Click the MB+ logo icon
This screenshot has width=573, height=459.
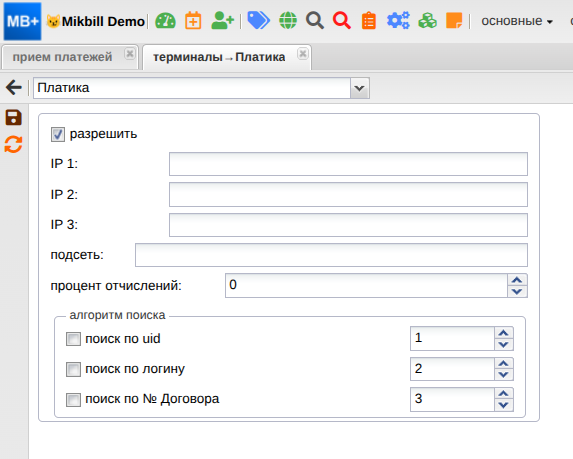pyautogui.click(x=22, y=21)
